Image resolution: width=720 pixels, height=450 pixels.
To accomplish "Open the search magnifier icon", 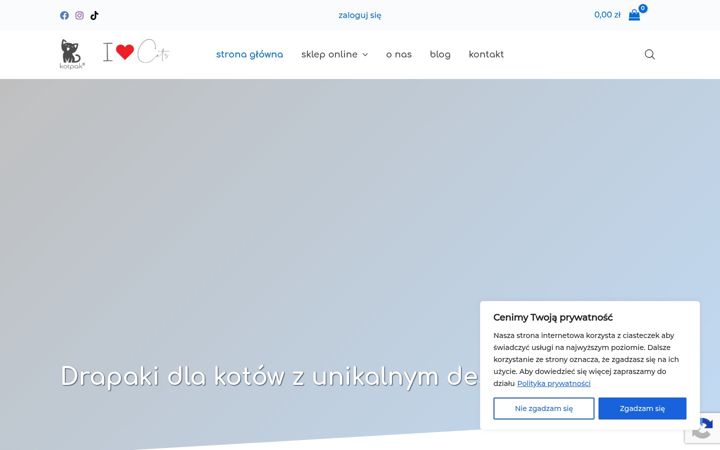I will pyautogui.click(x=649, y=54).
